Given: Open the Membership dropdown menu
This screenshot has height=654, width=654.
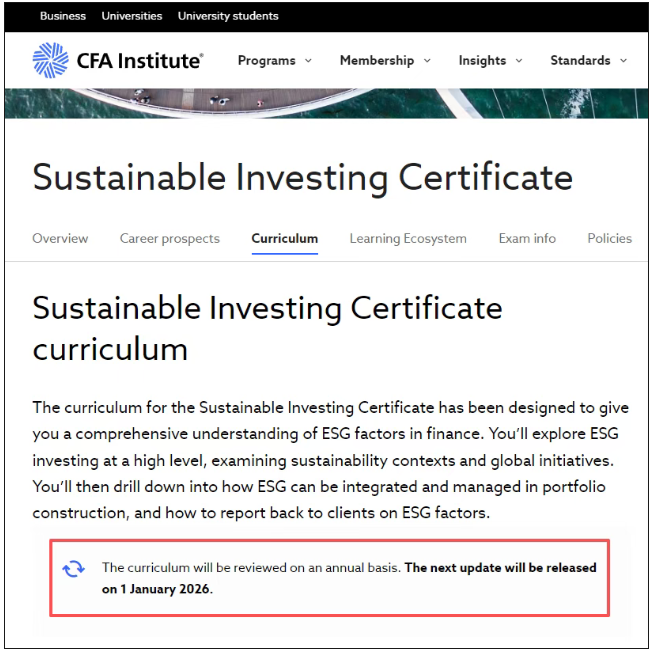Looking at the screenshot, I should 385,60.
